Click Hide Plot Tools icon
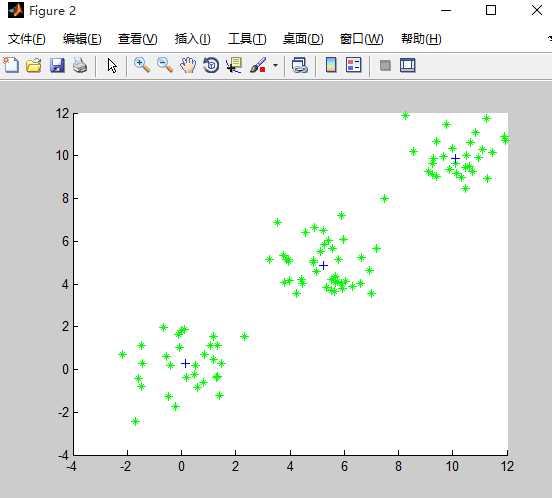 385,65
